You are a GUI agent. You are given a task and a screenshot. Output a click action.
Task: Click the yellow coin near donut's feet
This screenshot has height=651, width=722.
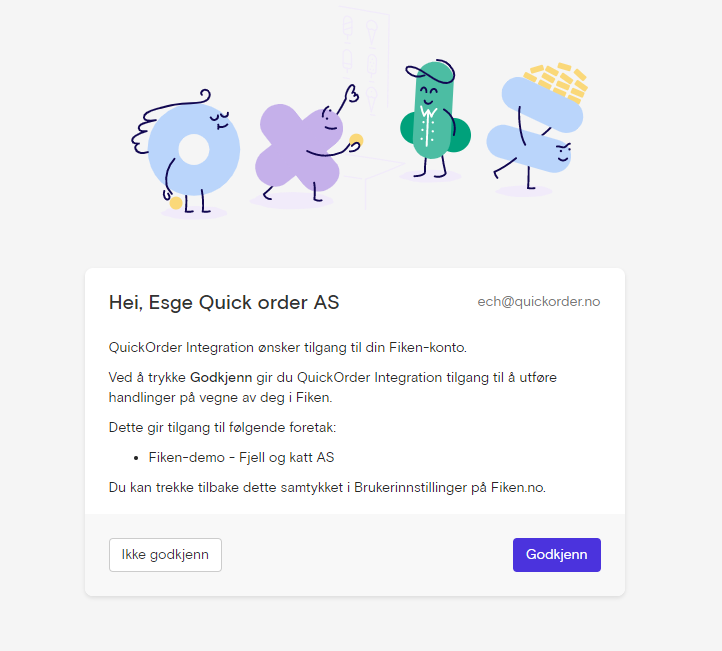coord(176,203)
